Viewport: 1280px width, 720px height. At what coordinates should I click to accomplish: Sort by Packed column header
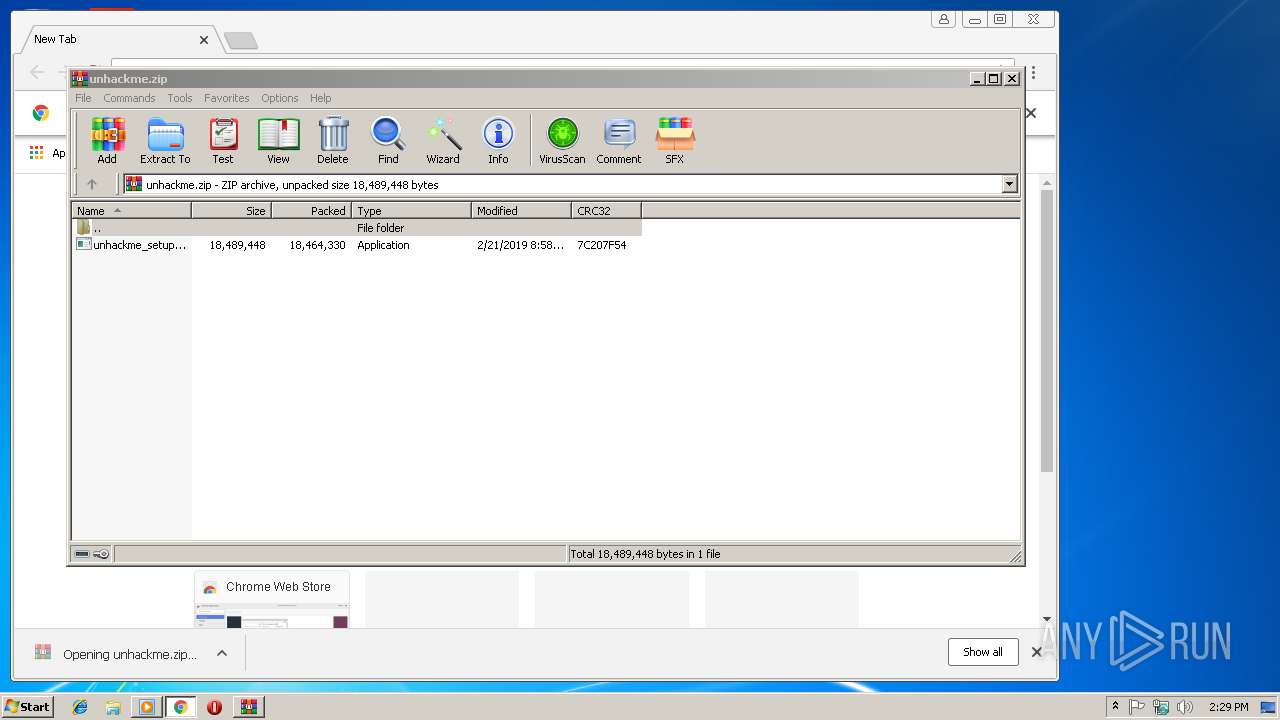[x=311, y=211]
